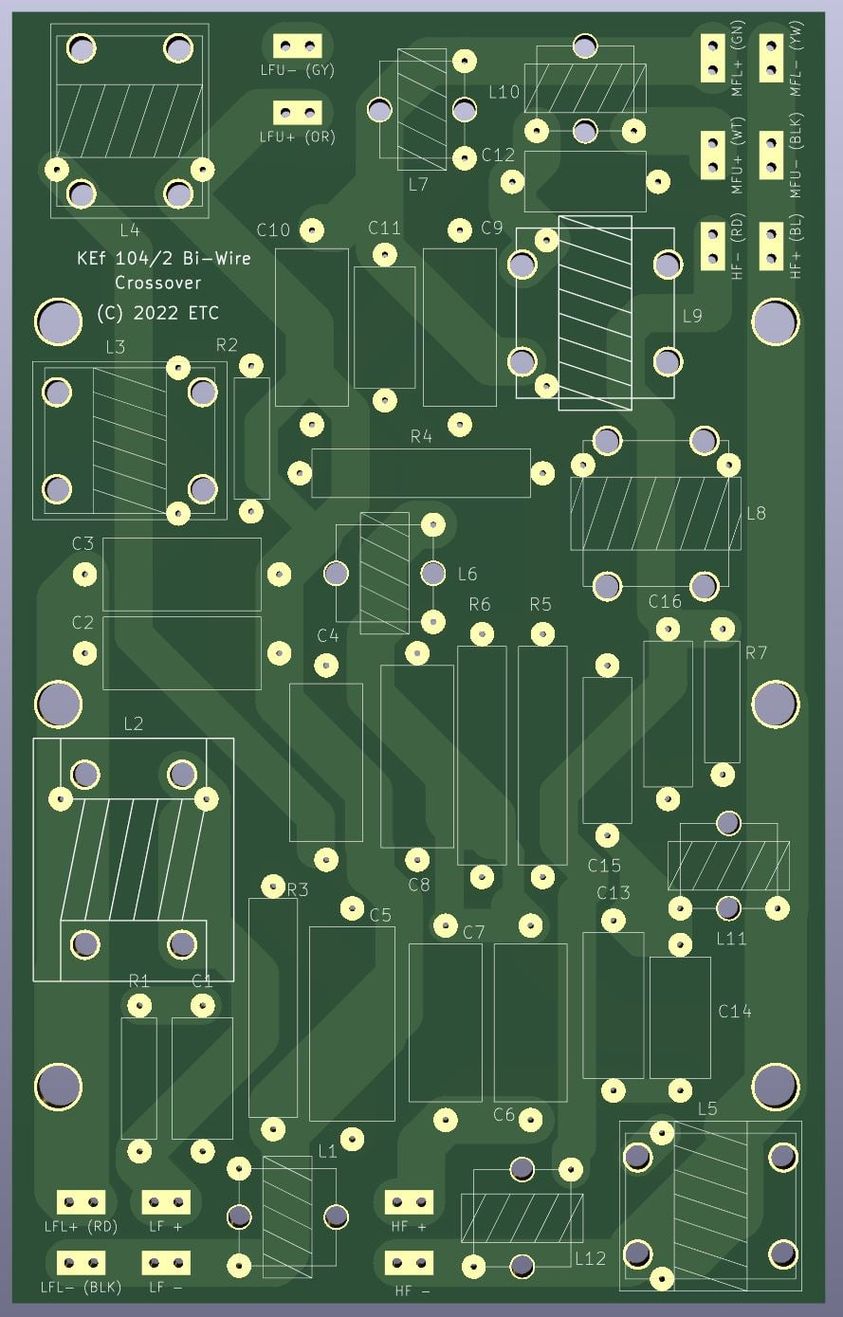Click the L7 inductor reference label

coord(418,185)
